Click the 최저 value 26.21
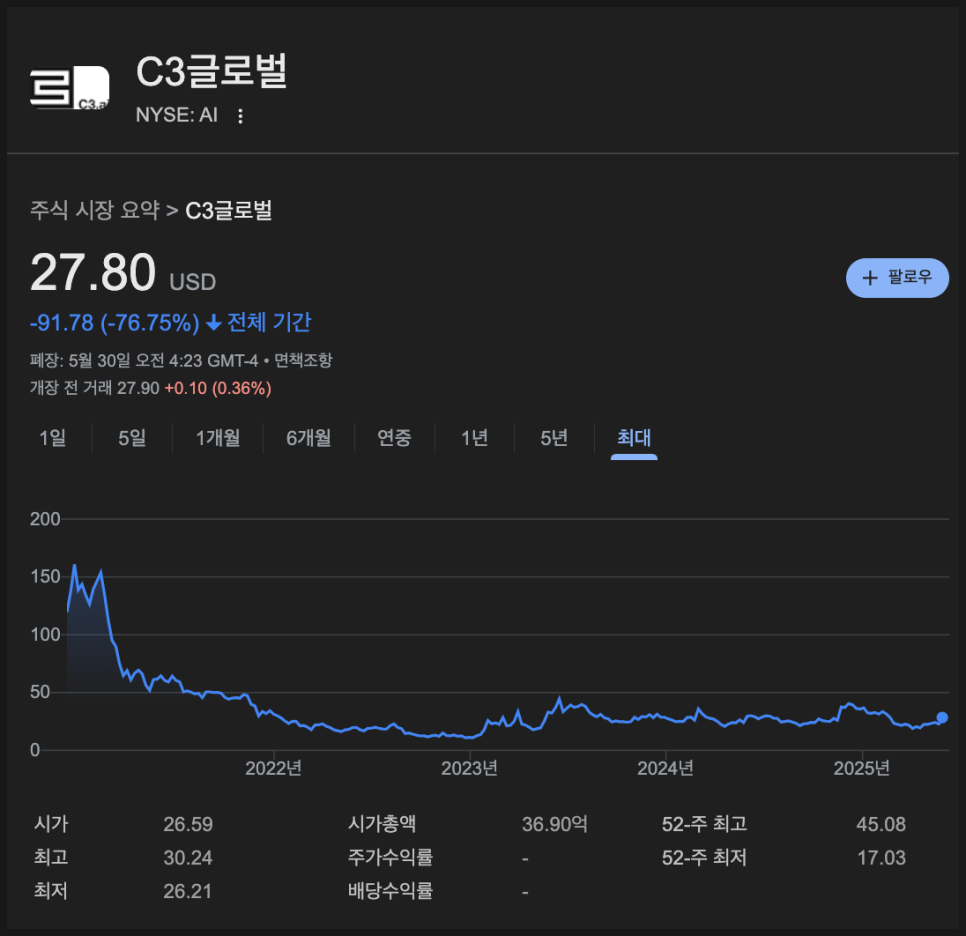The width and height of the screenshot is (966, 936). click(188, 891)
